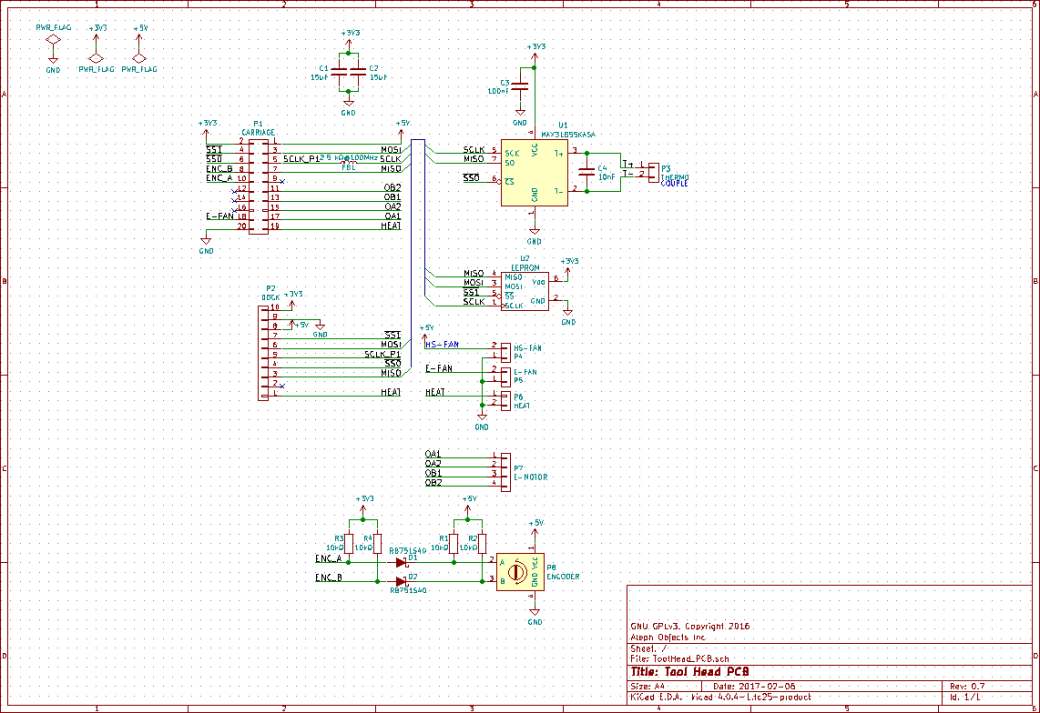This screenshot has height=713, width=1040.
Task: Select the C1 15uF capacitor
Action: point(338,72)
